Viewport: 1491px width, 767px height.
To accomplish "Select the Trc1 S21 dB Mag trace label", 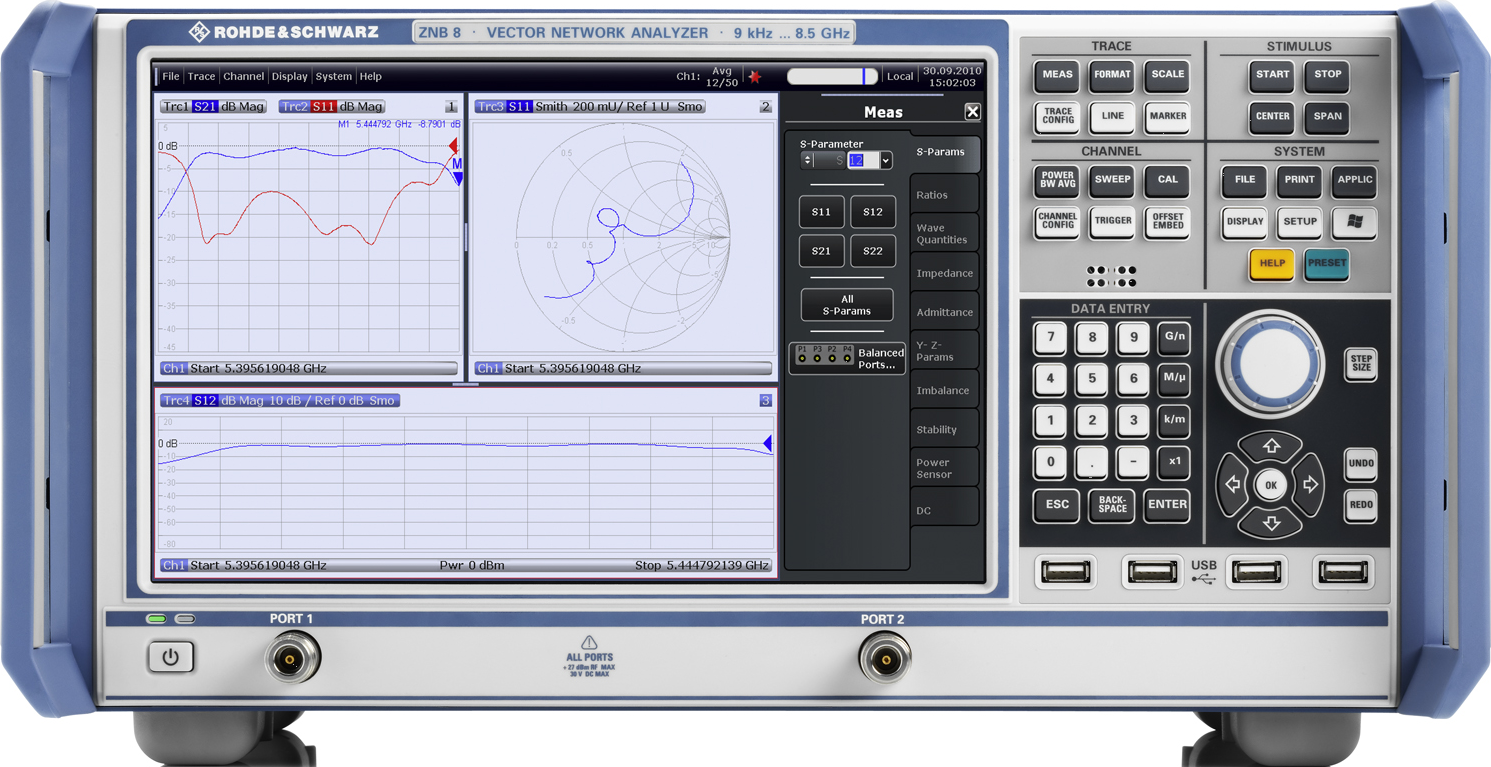I will click(x=213, y=106).
